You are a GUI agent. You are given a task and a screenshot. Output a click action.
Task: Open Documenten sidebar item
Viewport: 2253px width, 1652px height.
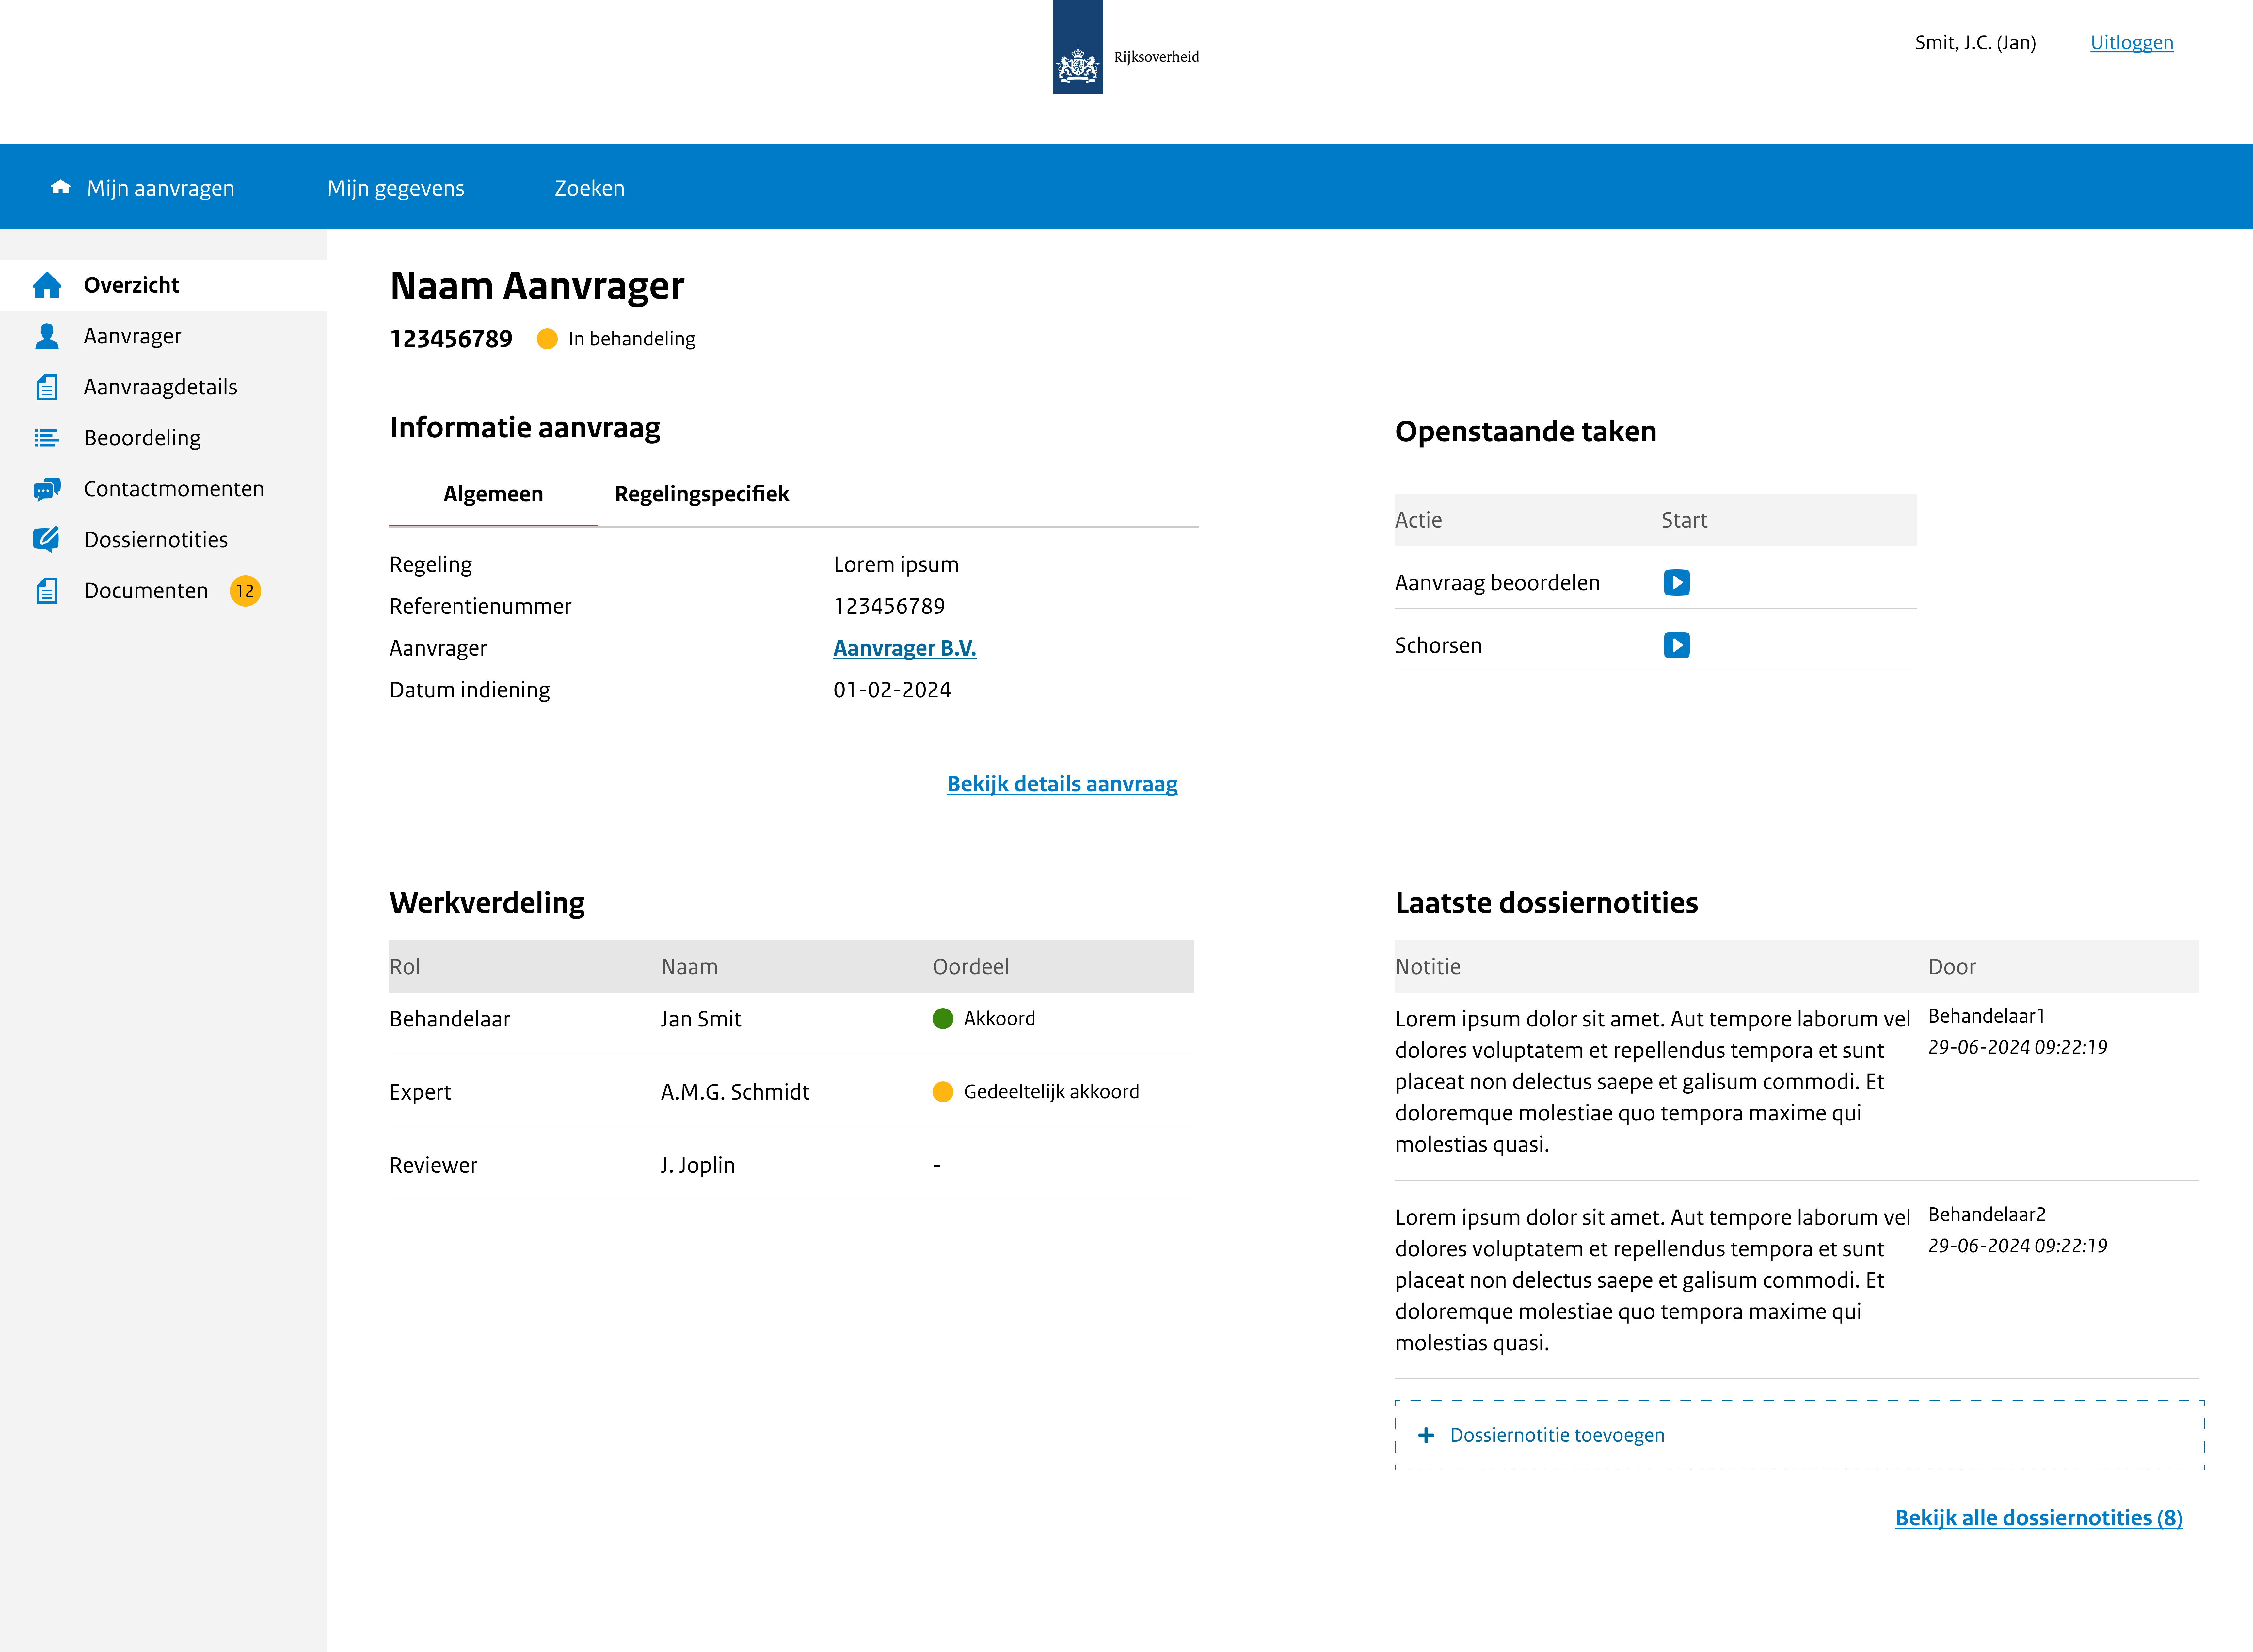[163, 591]
